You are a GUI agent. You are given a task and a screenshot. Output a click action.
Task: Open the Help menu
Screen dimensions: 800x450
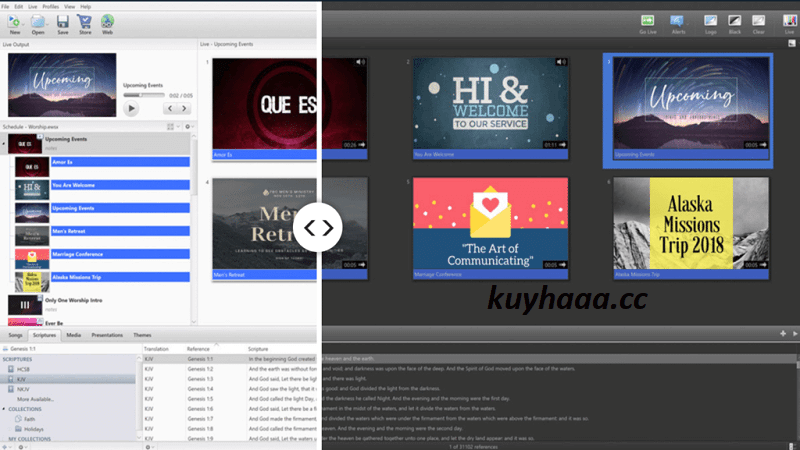pos(86,7)
